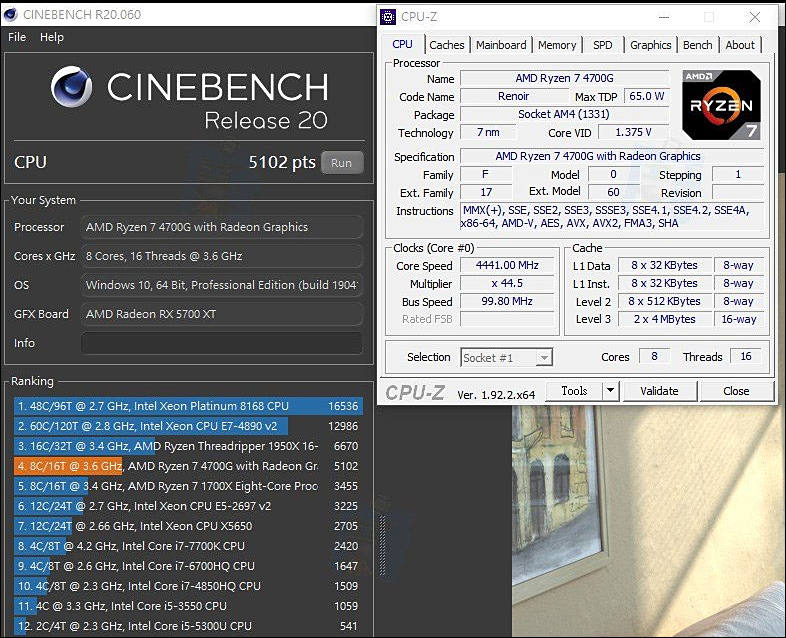Close the CPU-Z window with X
The height and width of the screenshot is (638, 786).
click(x=755, y=17)
